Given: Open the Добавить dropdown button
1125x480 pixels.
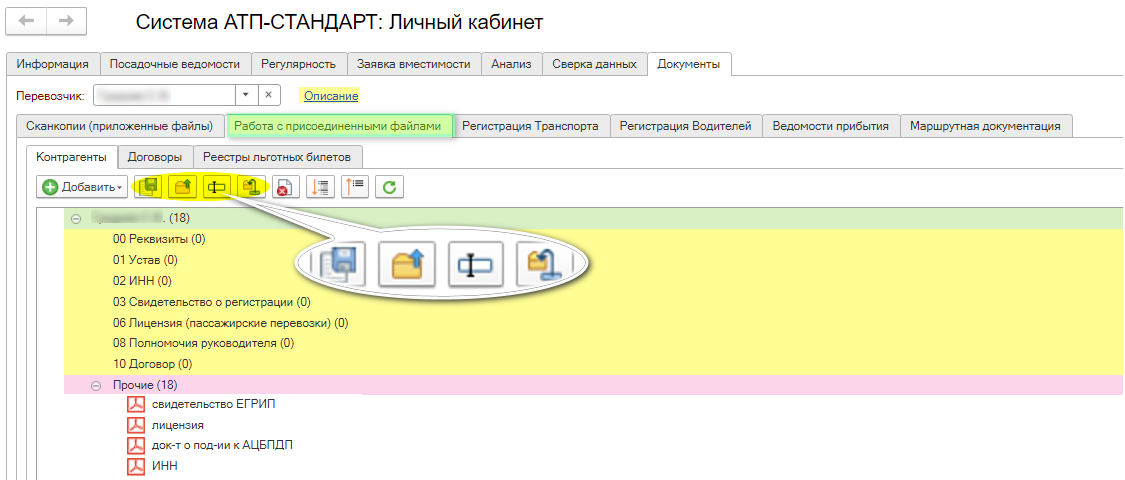Looking at the screenshot, I should (82, 187).
